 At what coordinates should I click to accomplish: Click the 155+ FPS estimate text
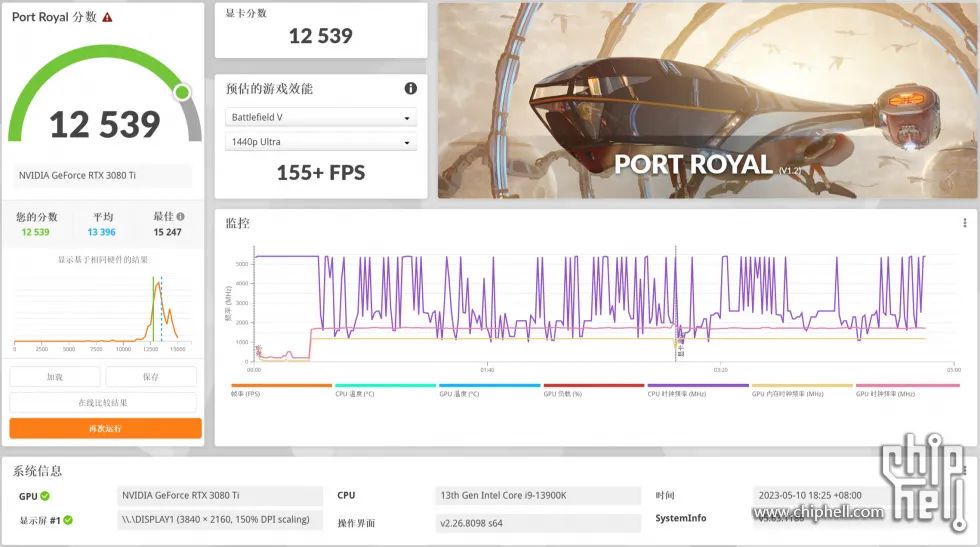pyautogui.click(x=321, y=173)
